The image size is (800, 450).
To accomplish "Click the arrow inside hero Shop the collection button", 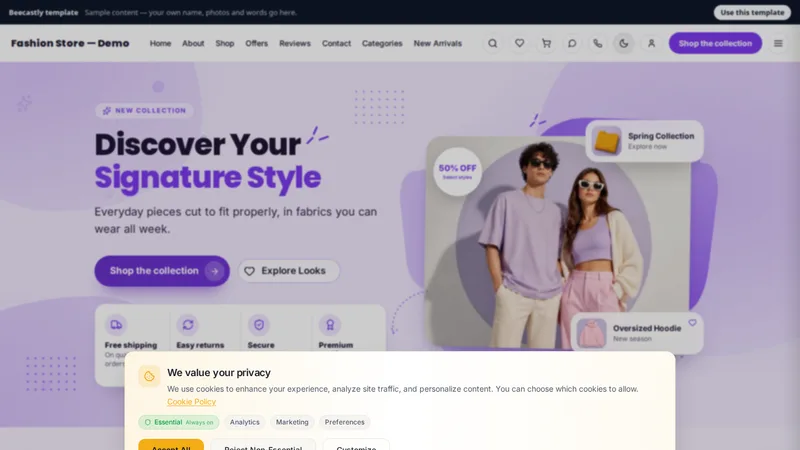I will (214, 271).
